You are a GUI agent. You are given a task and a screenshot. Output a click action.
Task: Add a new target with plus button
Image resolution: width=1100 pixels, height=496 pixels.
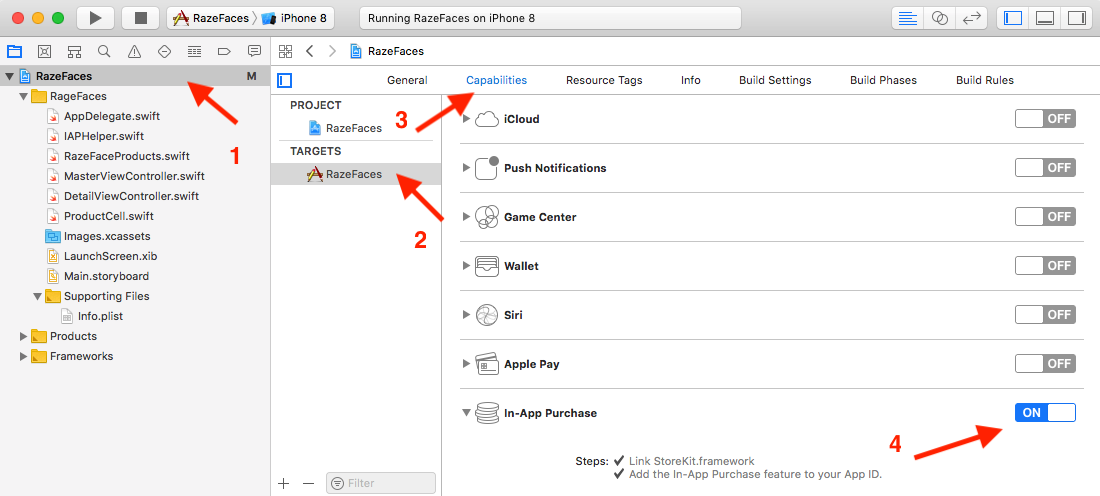[283, 483]
